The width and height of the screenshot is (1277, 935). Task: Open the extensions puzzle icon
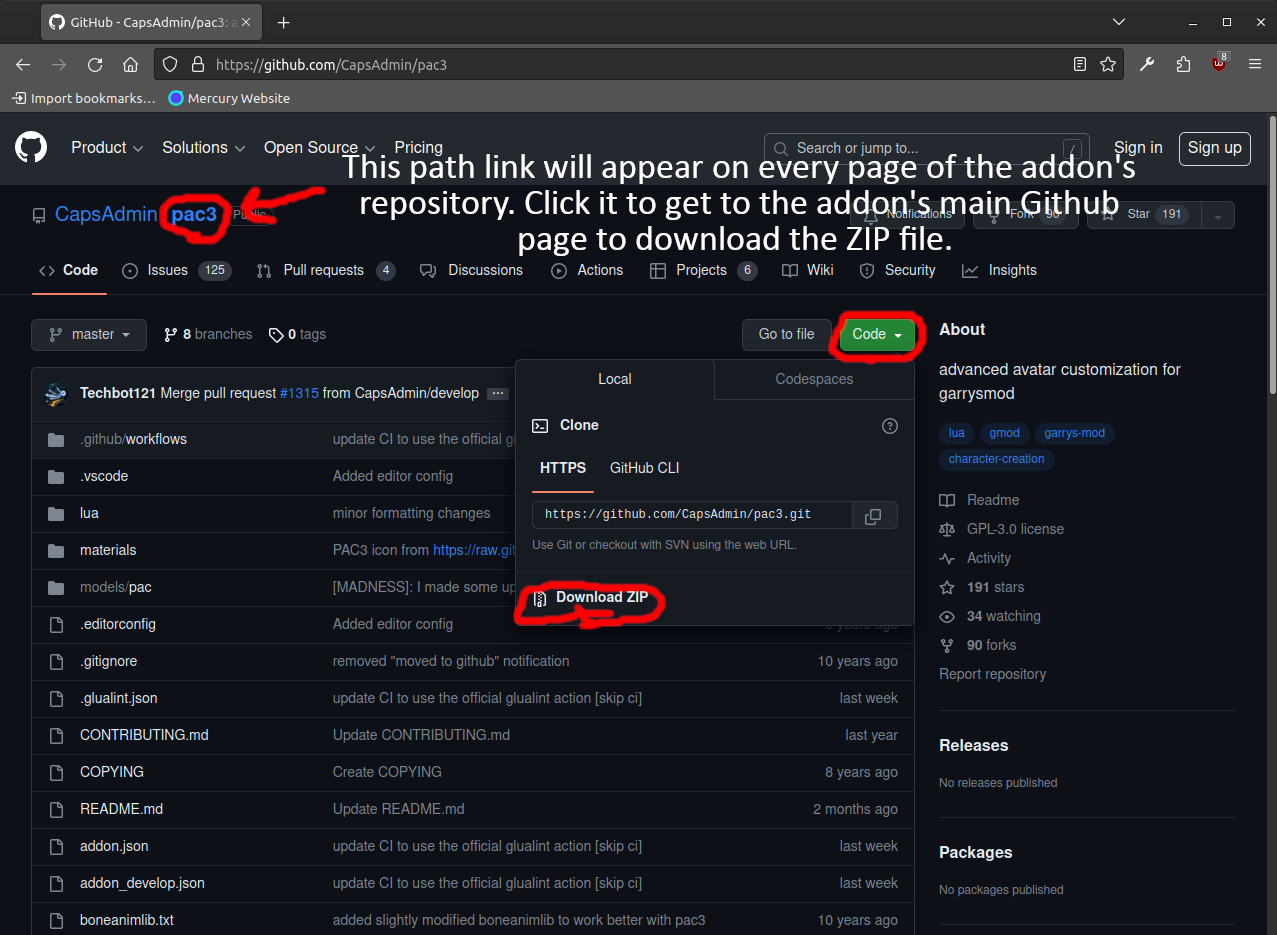(x=1184, y=64)
